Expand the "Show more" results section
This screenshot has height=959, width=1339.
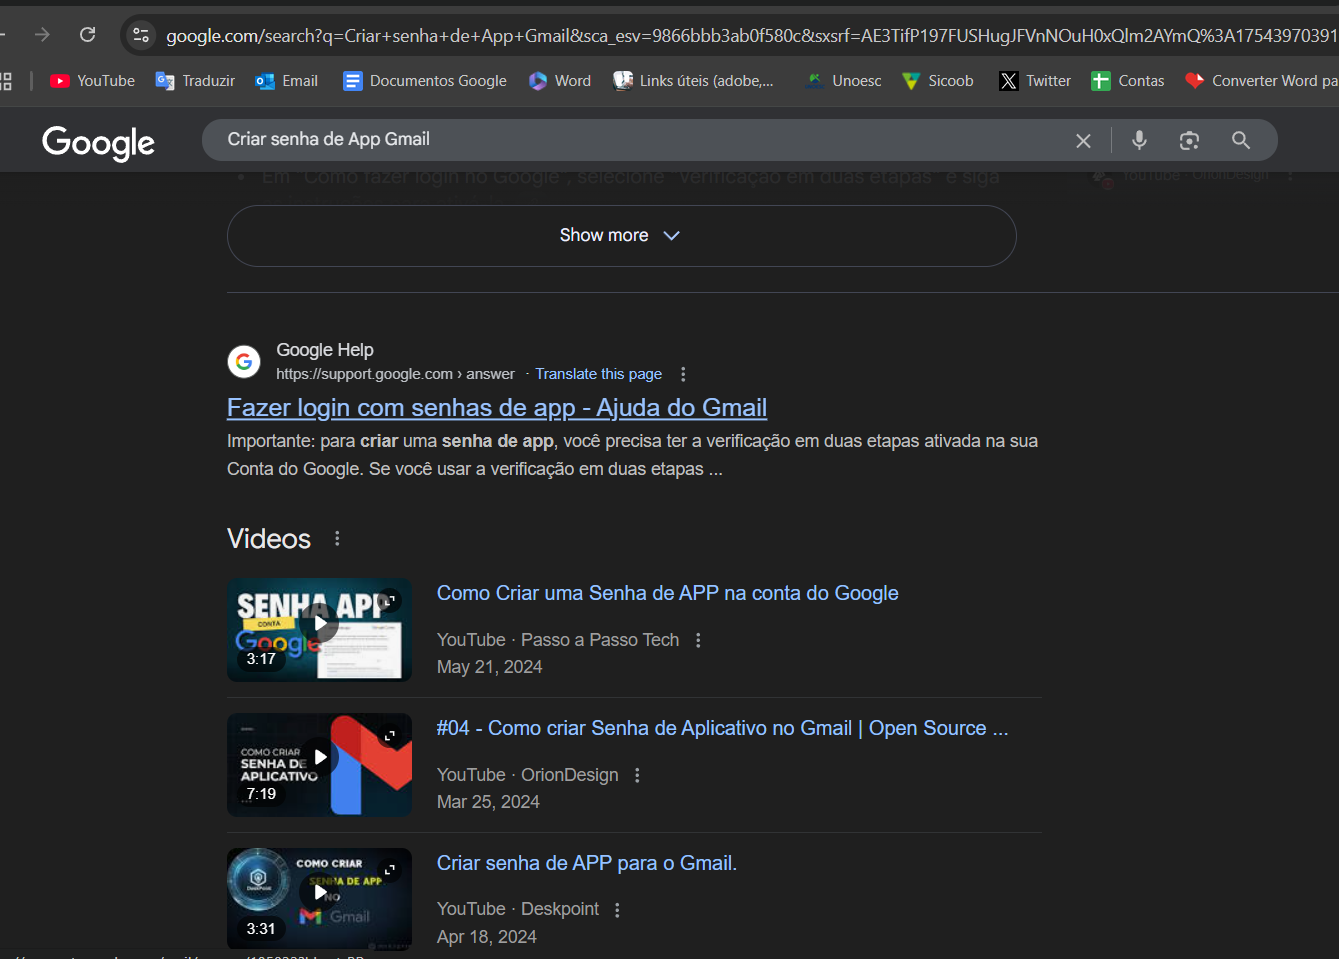click(621, 235)
